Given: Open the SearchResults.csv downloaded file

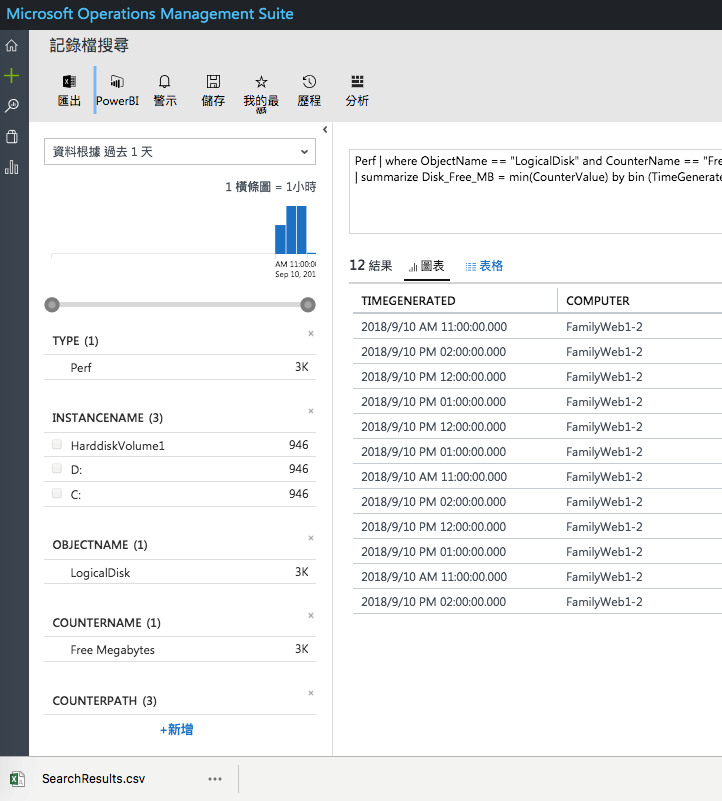Looking at the screenshot, I should tap(94, 779).
